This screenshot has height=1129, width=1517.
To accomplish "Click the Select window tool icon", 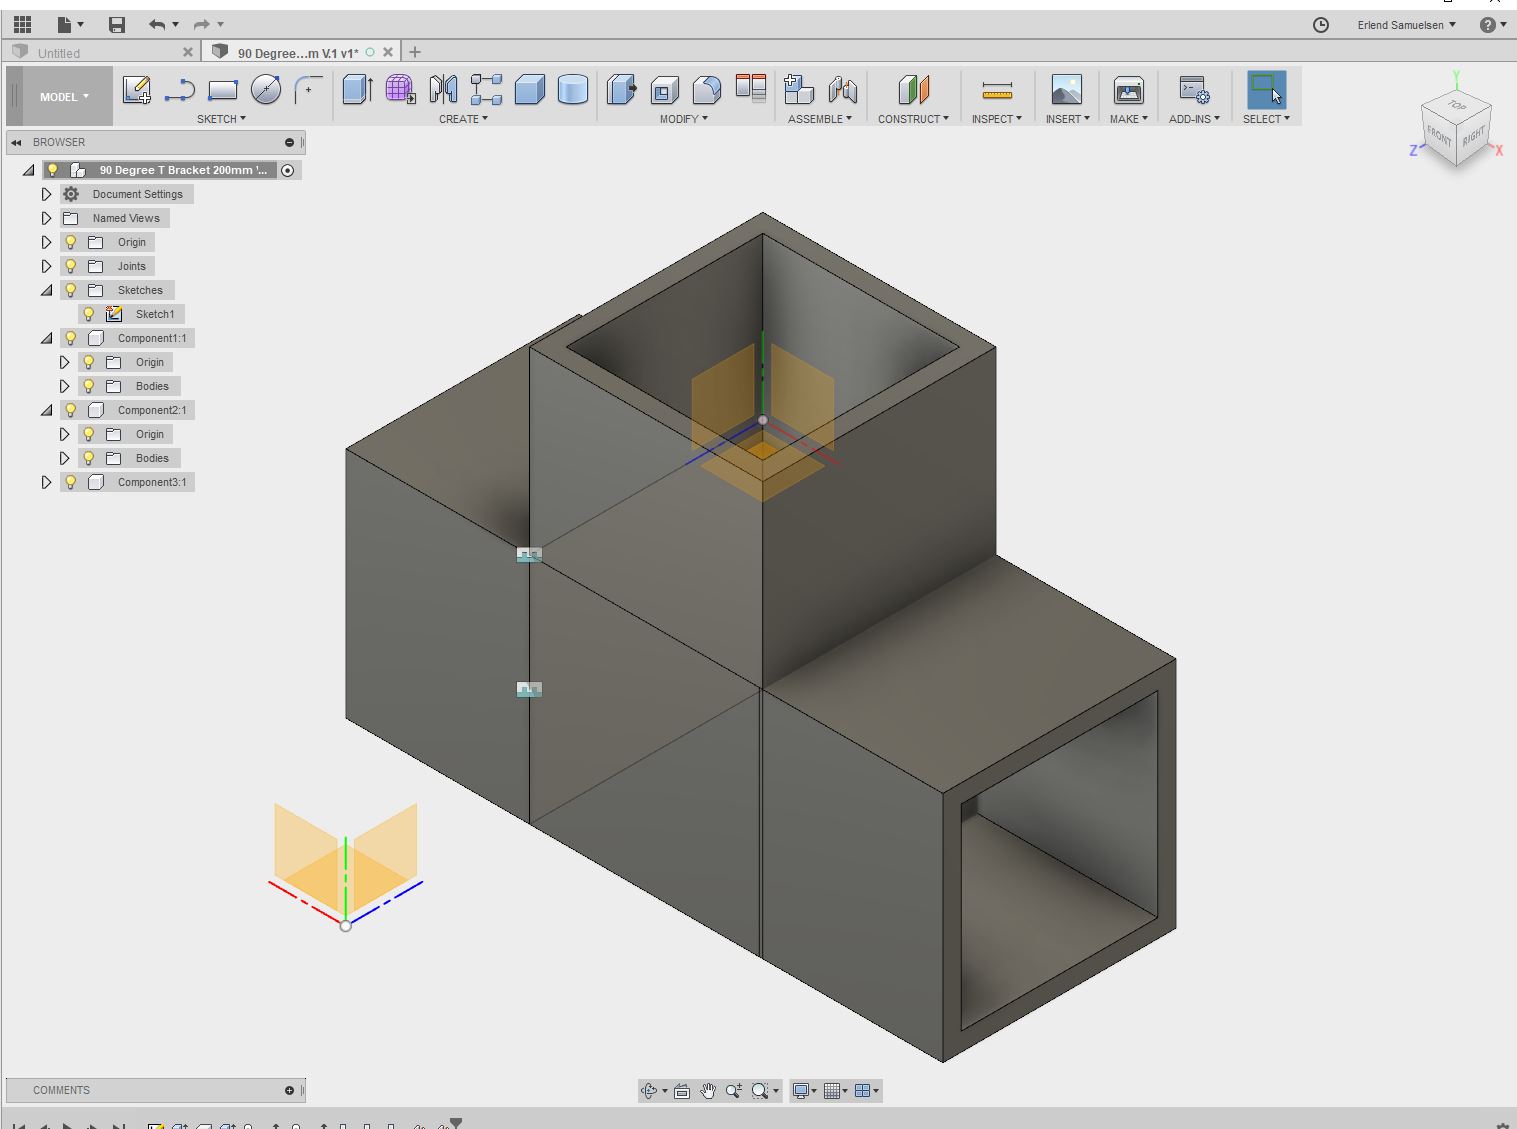I will click(1266, 90).
